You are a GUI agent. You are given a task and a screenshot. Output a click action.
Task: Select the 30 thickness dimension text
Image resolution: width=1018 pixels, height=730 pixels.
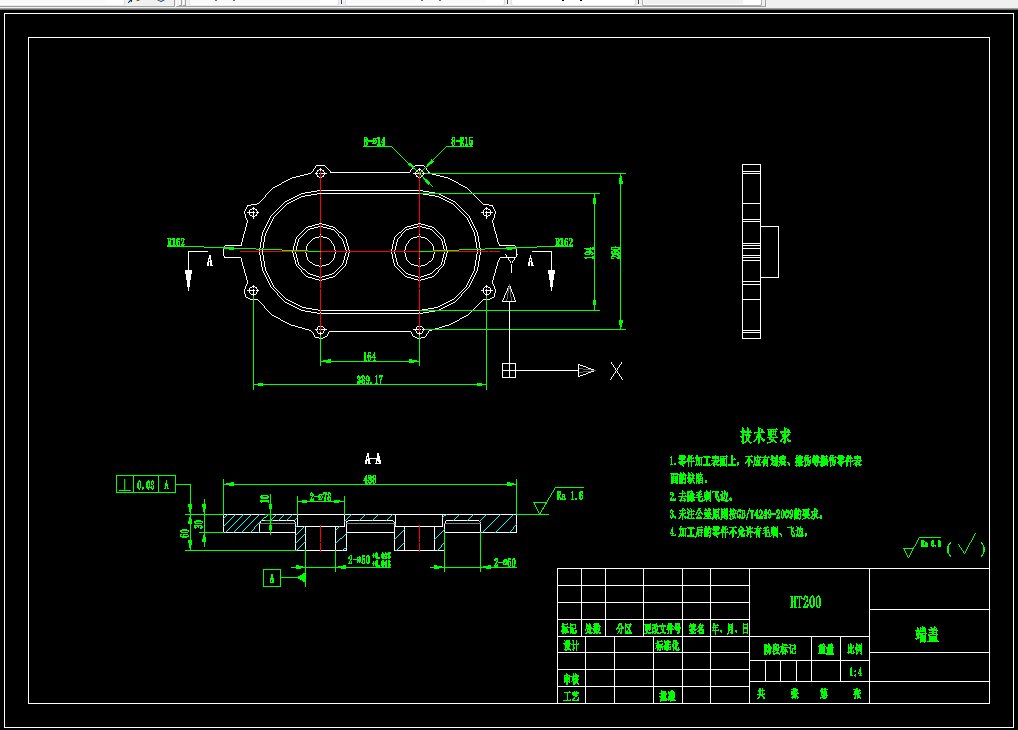coord(199,523)
